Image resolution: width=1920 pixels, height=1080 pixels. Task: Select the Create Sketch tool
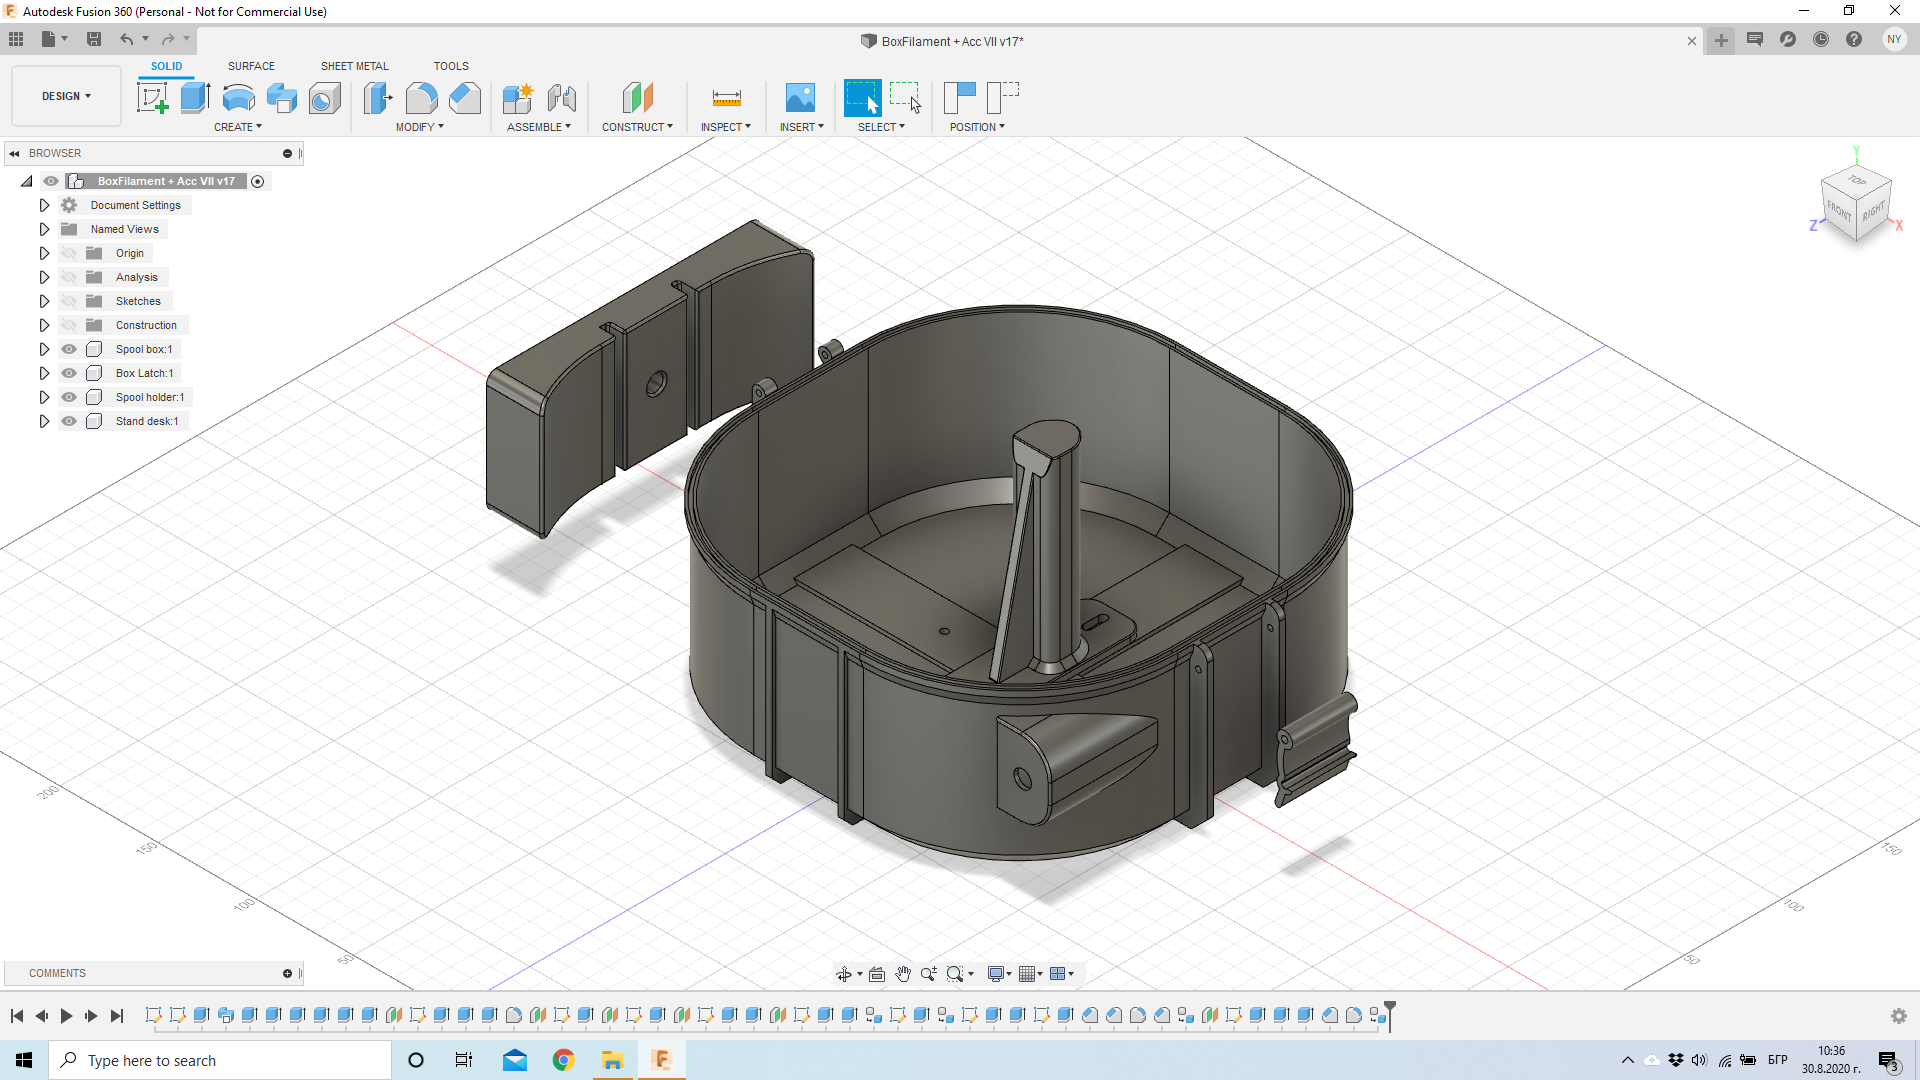tap(153, 97)
